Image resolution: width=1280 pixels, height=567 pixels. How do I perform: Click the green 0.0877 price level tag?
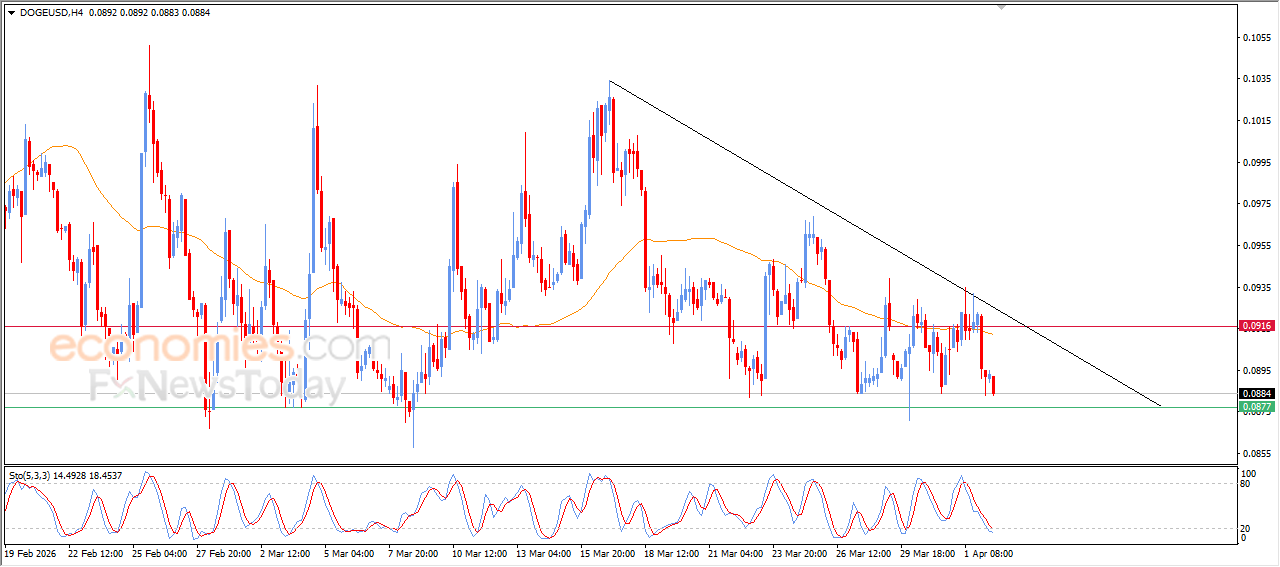(1256, 407)
